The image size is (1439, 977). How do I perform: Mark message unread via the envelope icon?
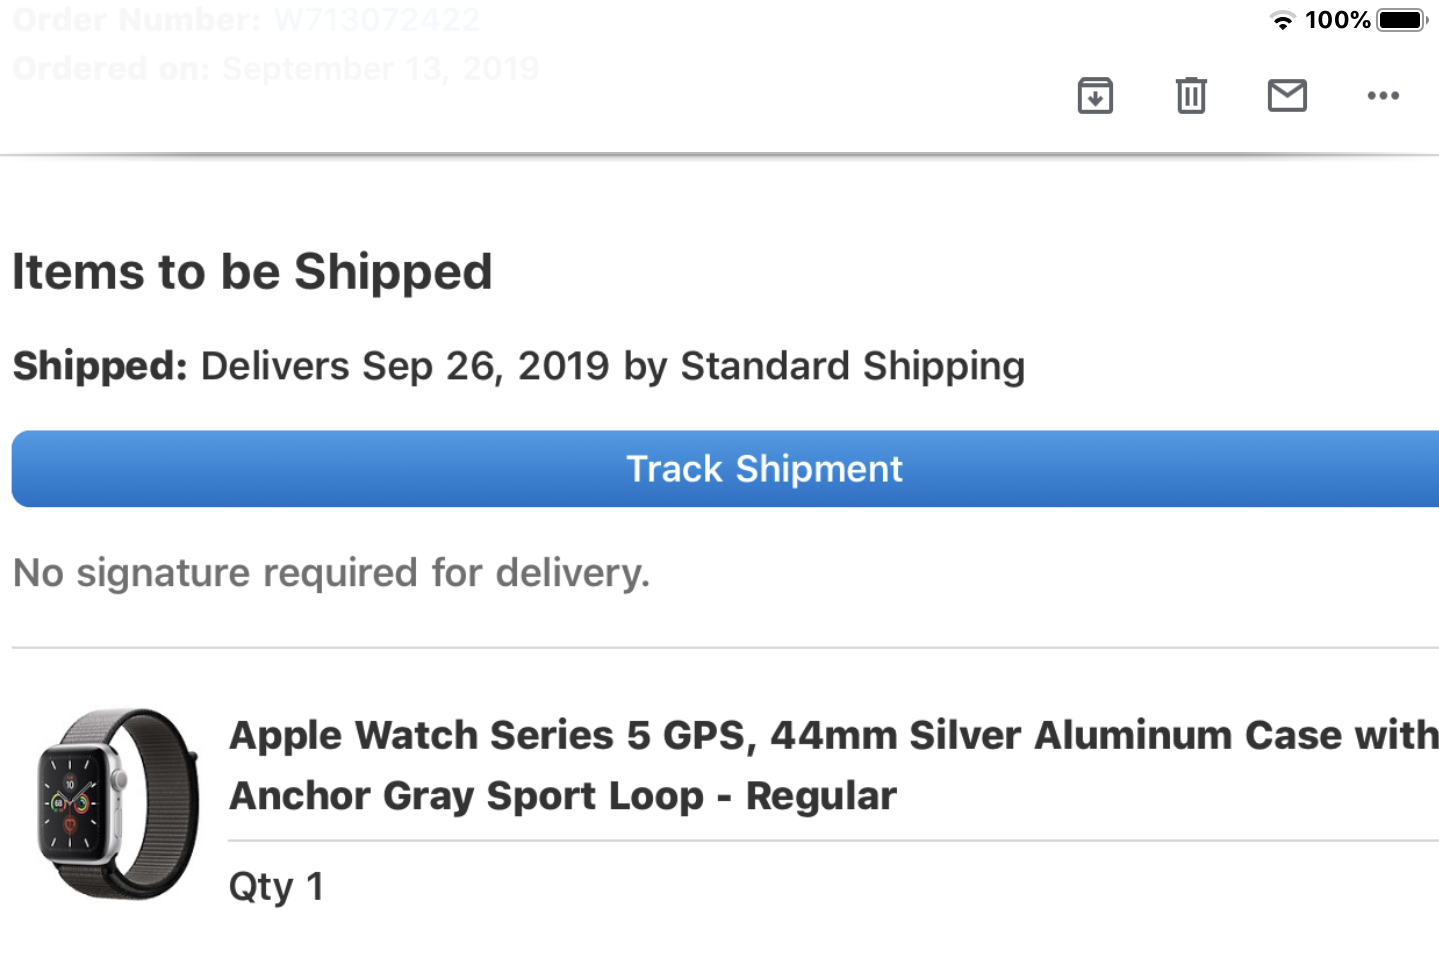(x=1287, y=96)
